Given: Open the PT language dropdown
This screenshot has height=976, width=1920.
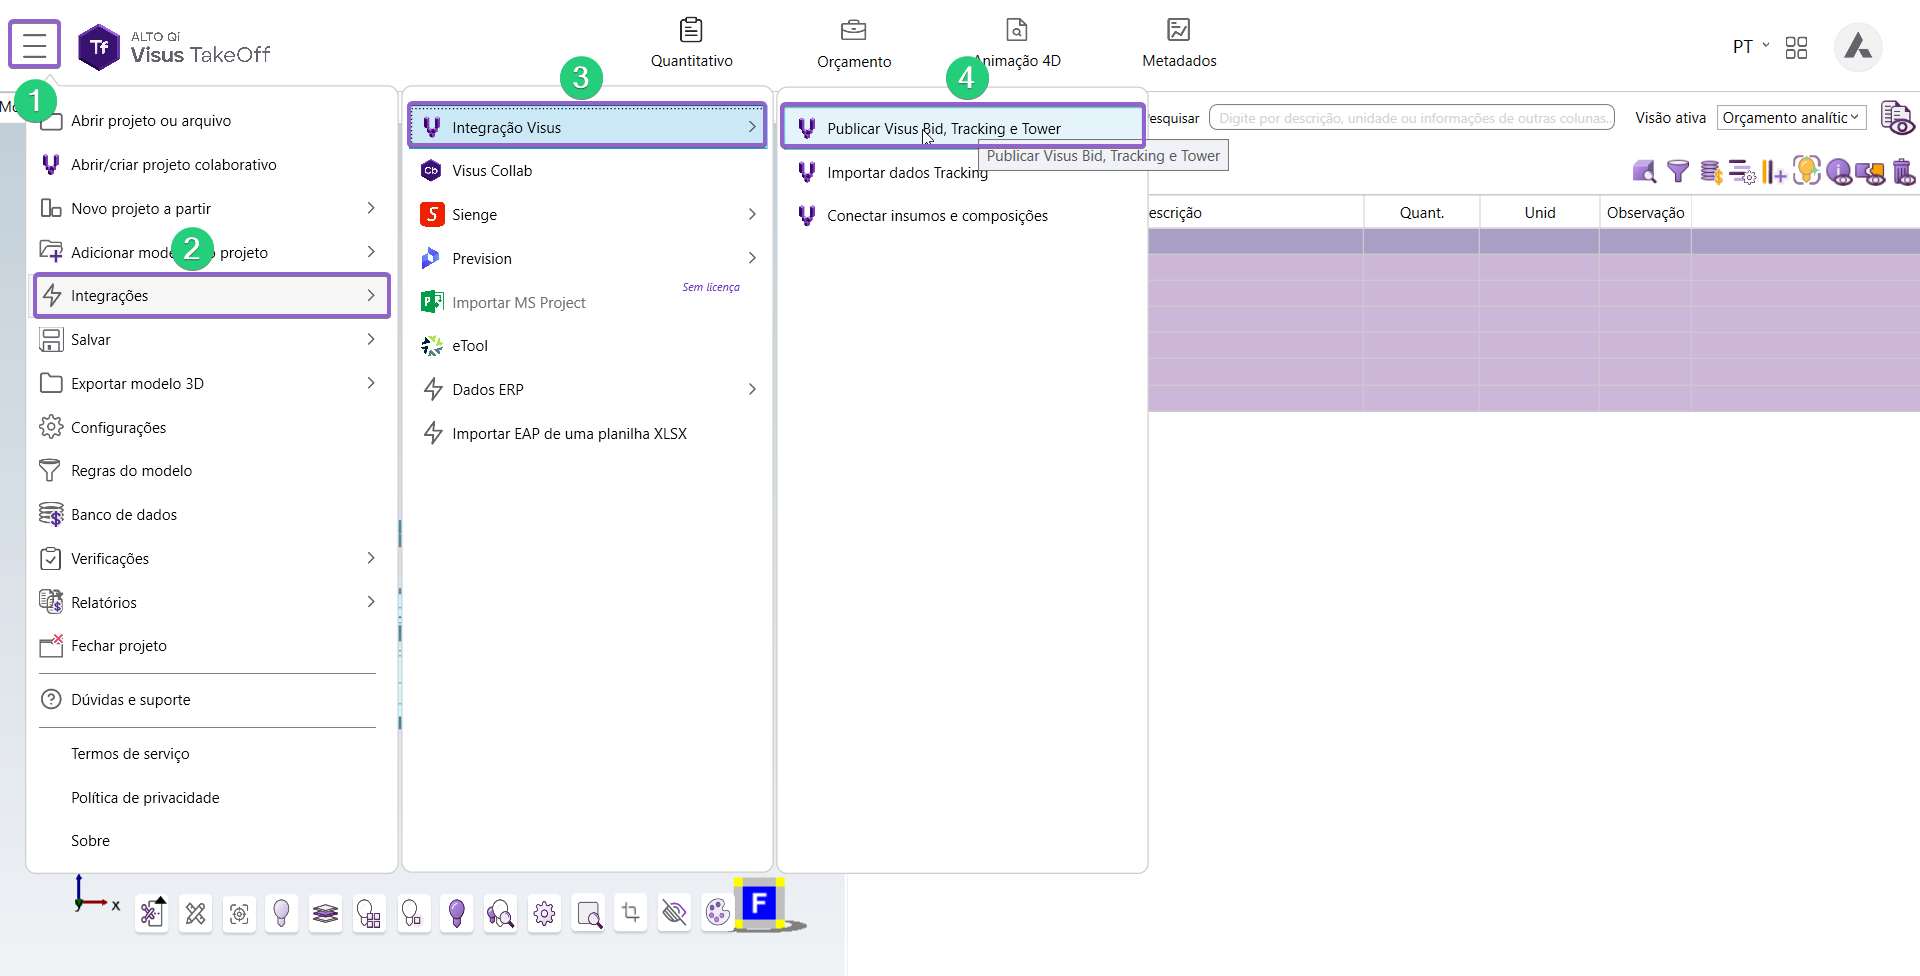Looking at the screenshot, I should click(x=1751, y=47).
